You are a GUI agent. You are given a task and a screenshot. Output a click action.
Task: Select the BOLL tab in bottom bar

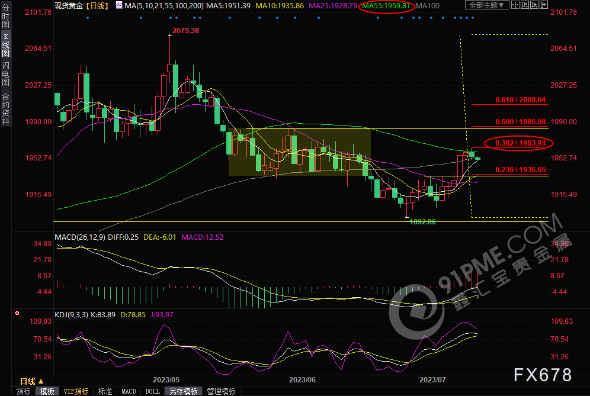click(152, 391)
